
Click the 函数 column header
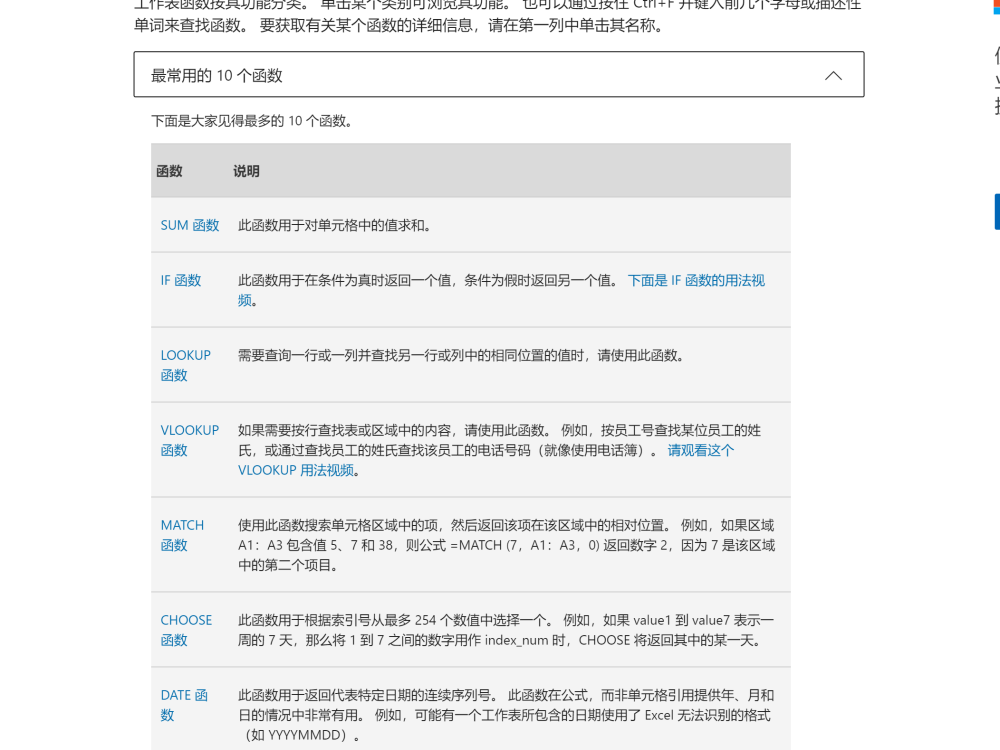(169, 171)
